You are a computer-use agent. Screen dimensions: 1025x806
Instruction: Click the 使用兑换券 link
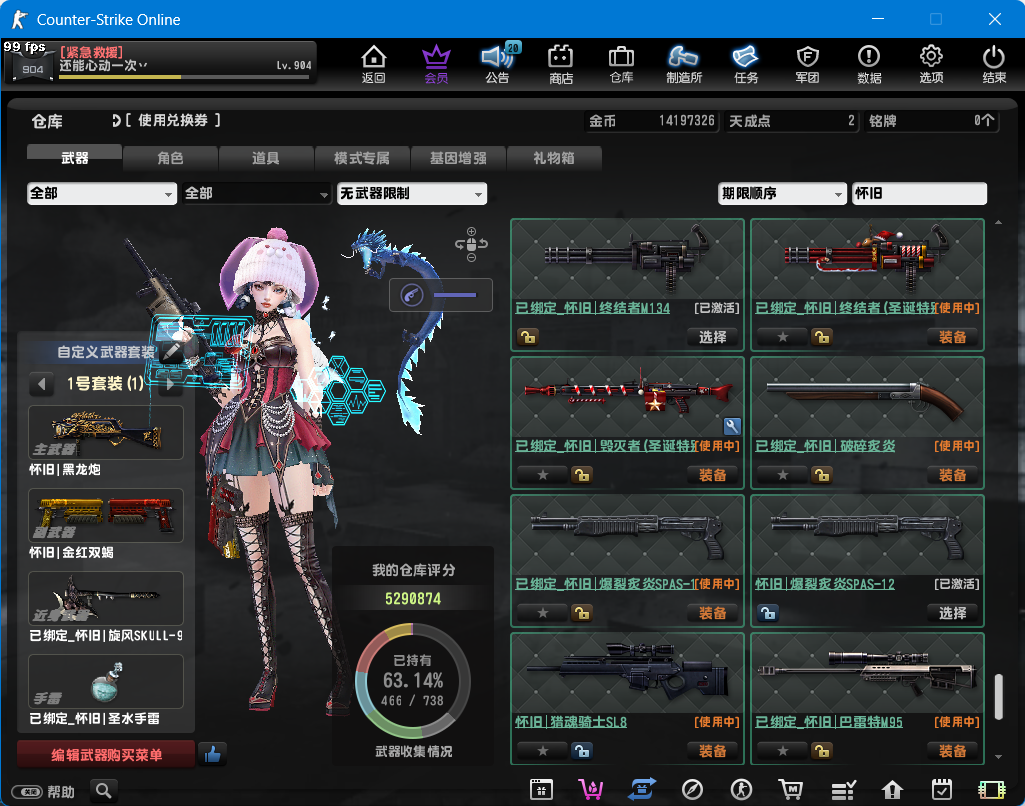click(x=173, y=120)
